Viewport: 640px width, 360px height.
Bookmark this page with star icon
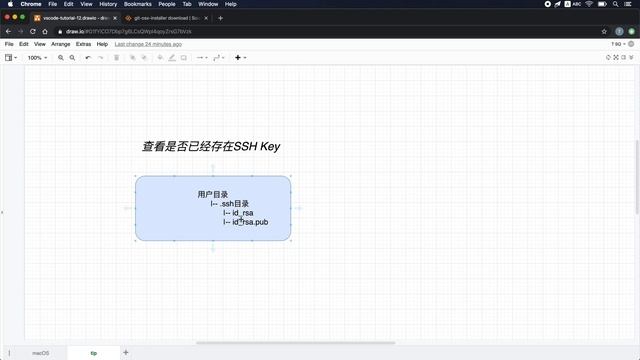tap(604, 31)
